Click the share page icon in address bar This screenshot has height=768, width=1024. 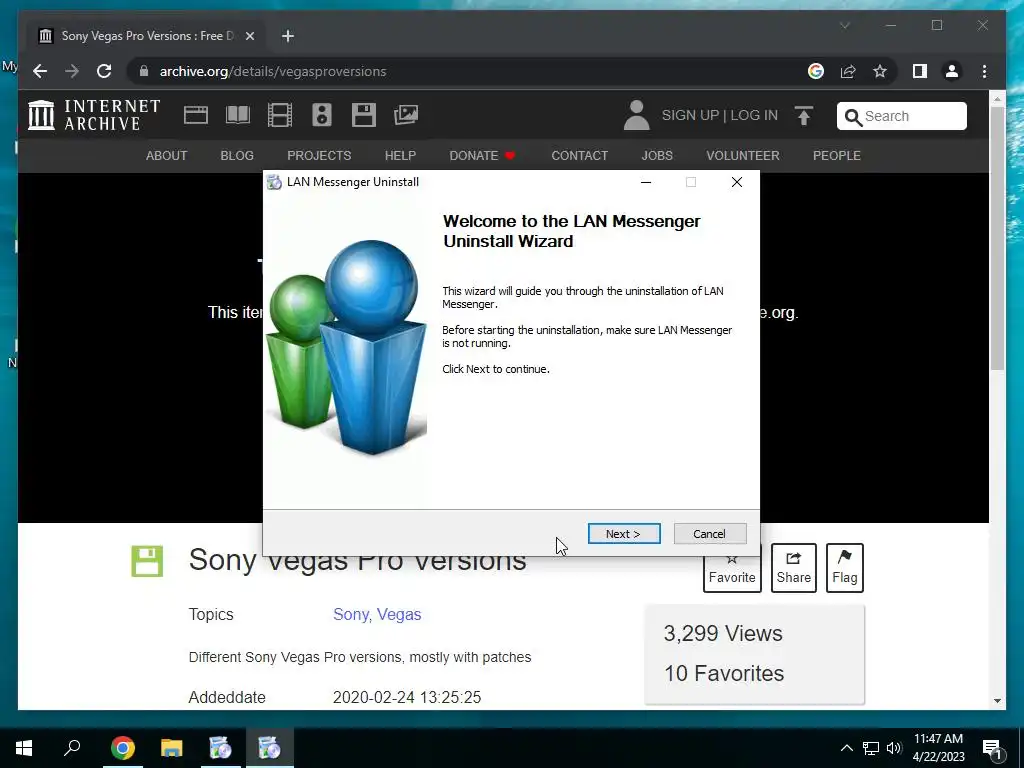[x=848, y=71]
